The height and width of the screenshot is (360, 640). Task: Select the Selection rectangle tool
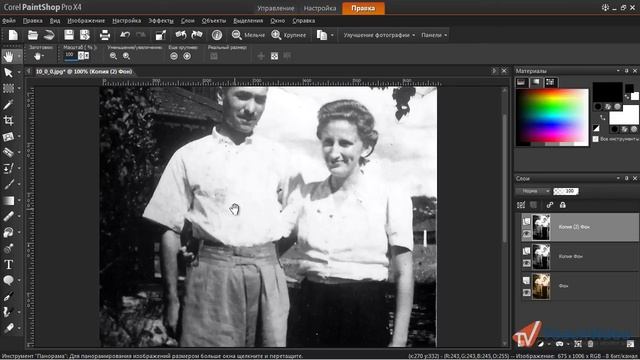(x=8, y=88)
